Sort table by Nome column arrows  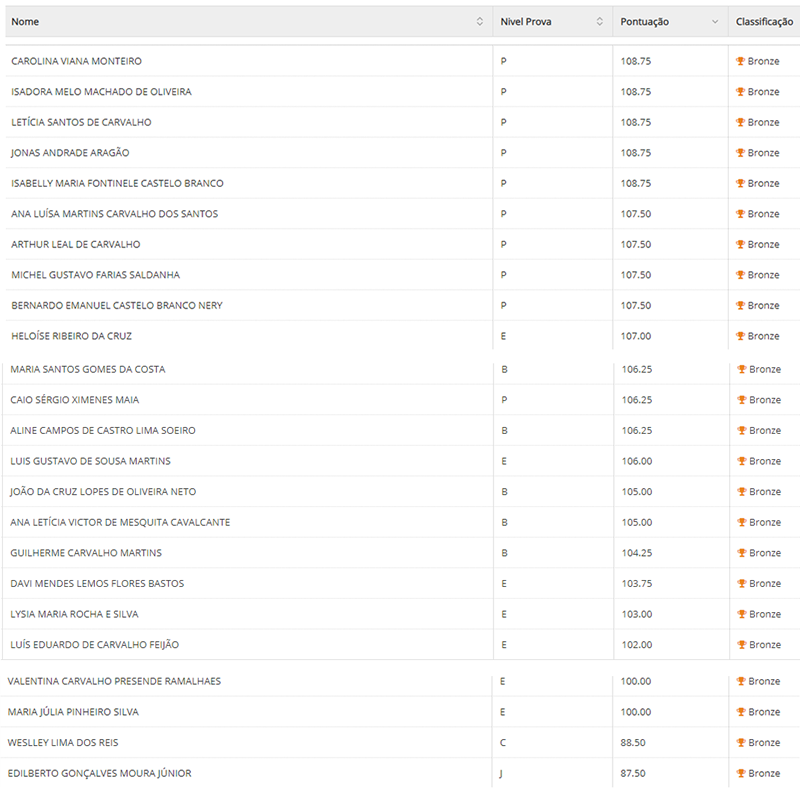tap(480, 22)
